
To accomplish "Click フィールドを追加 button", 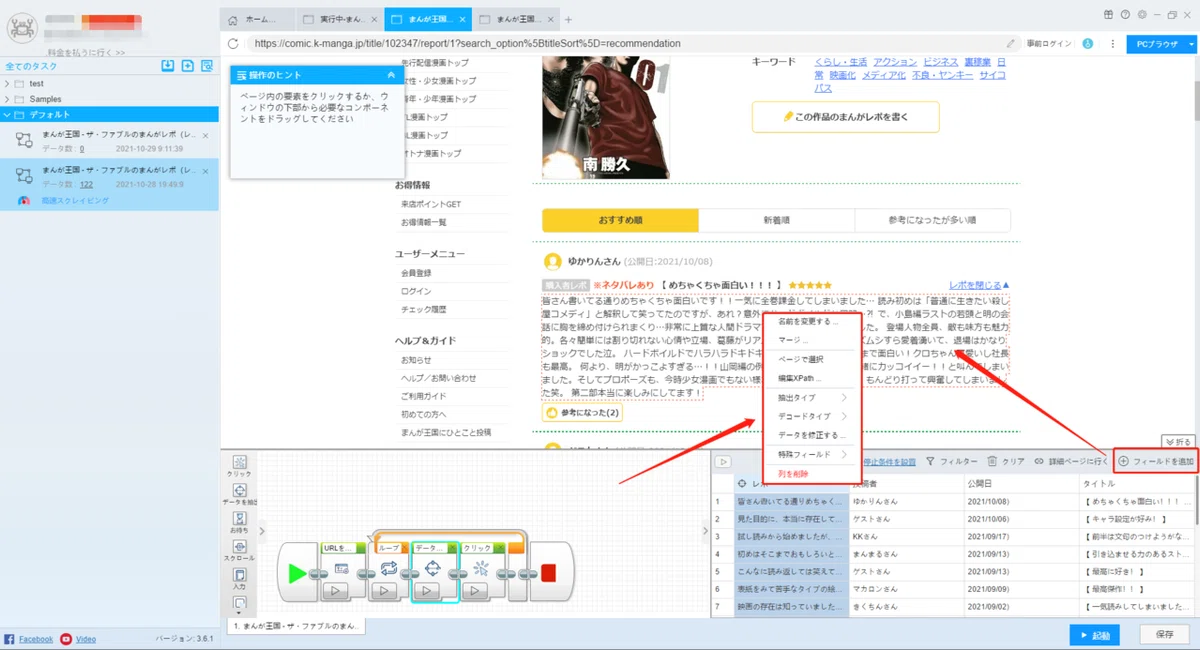I will (1156, 462).
